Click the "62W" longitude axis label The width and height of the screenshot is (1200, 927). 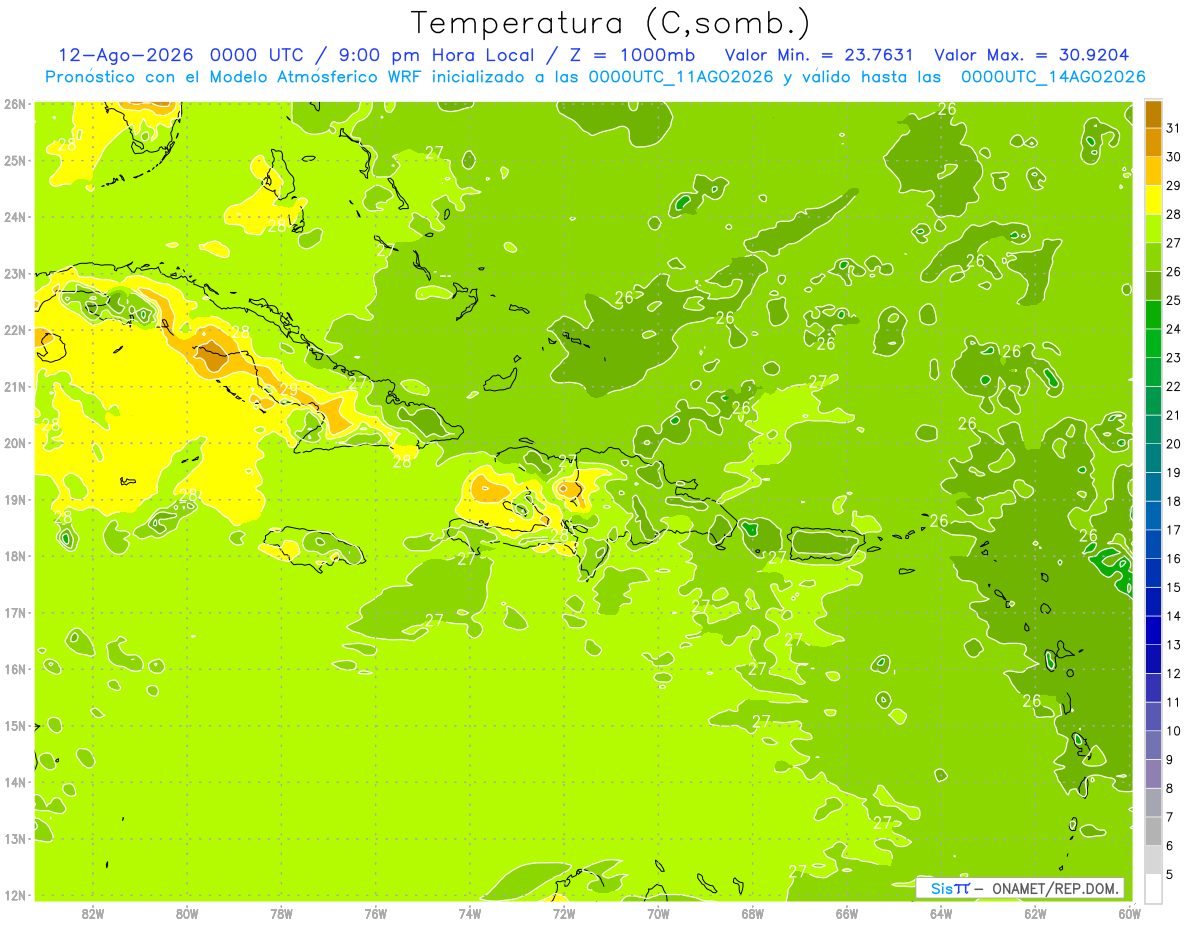click(x=1035, y=913)
